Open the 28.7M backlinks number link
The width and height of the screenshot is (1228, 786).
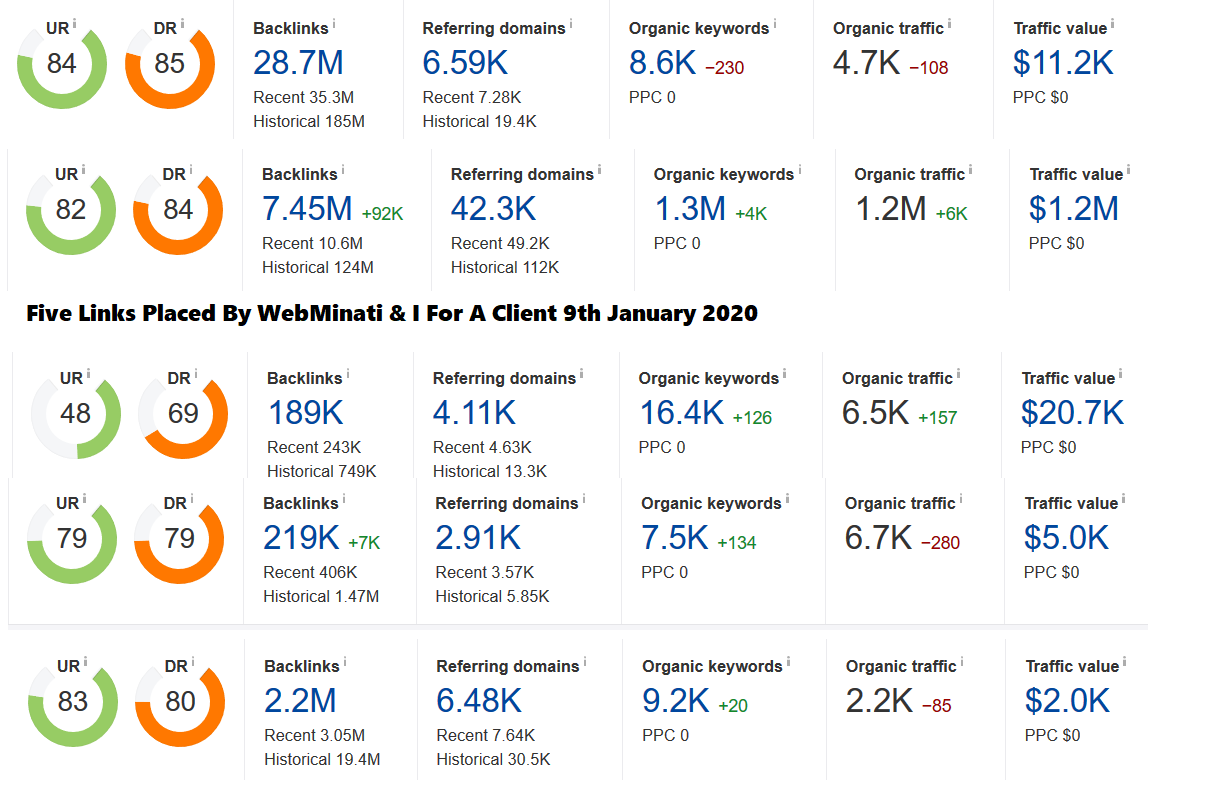(298, 63)
